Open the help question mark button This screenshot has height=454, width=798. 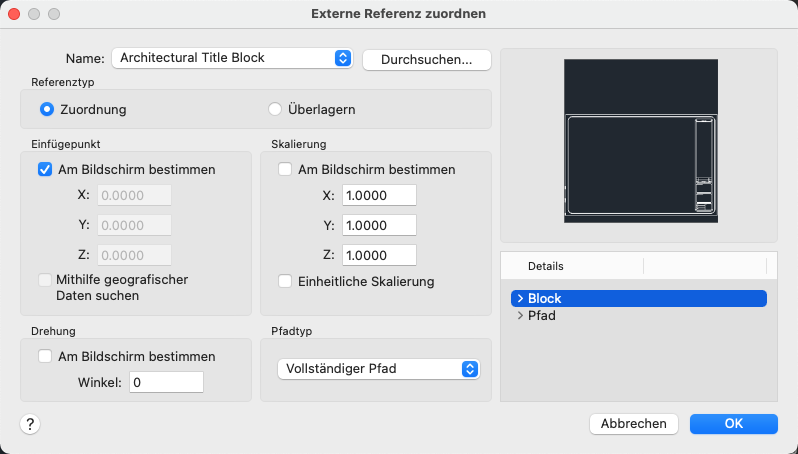click(x=30, y=423)
